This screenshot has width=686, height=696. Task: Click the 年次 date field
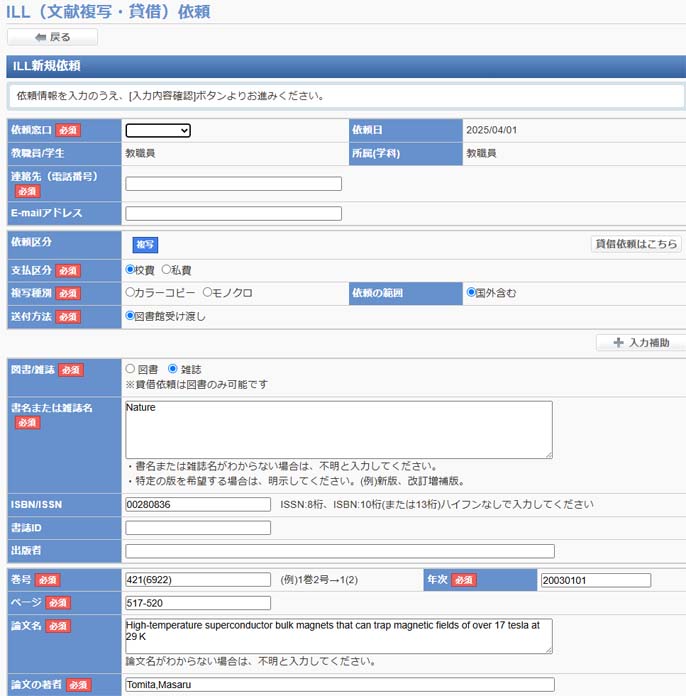[x=595, y=580]
